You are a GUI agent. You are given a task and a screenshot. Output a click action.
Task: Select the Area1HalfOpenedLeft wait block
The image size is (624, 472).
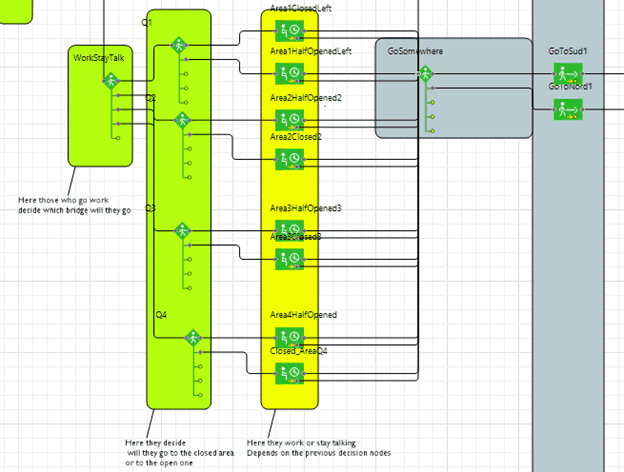click(289, 72)
